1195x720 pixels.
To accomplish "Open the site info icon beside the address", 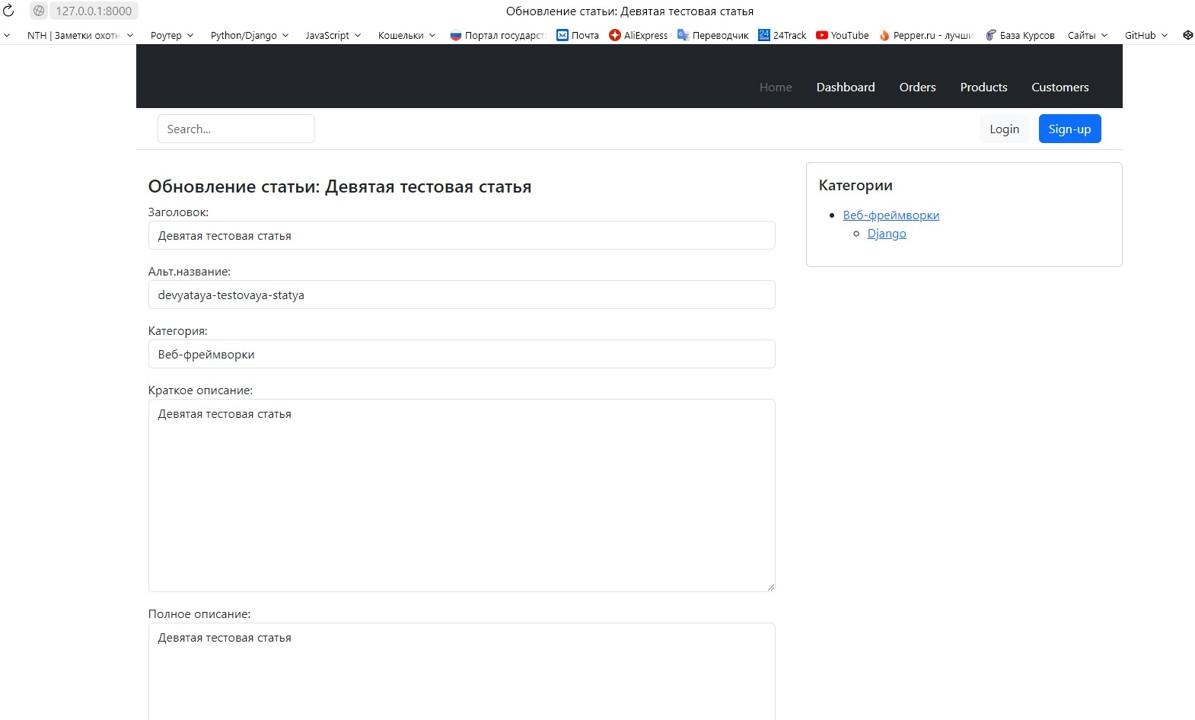I will (38, 11).
